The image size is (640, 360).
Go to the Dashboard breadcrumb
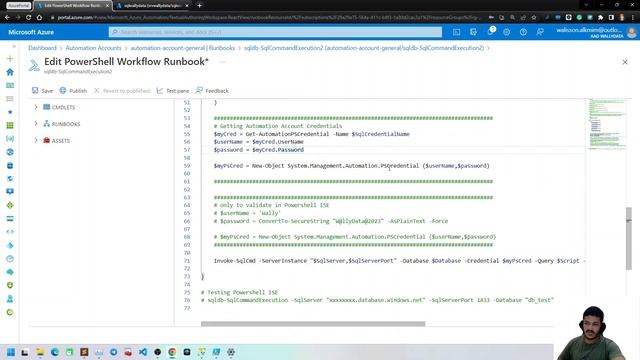point(42,48)
